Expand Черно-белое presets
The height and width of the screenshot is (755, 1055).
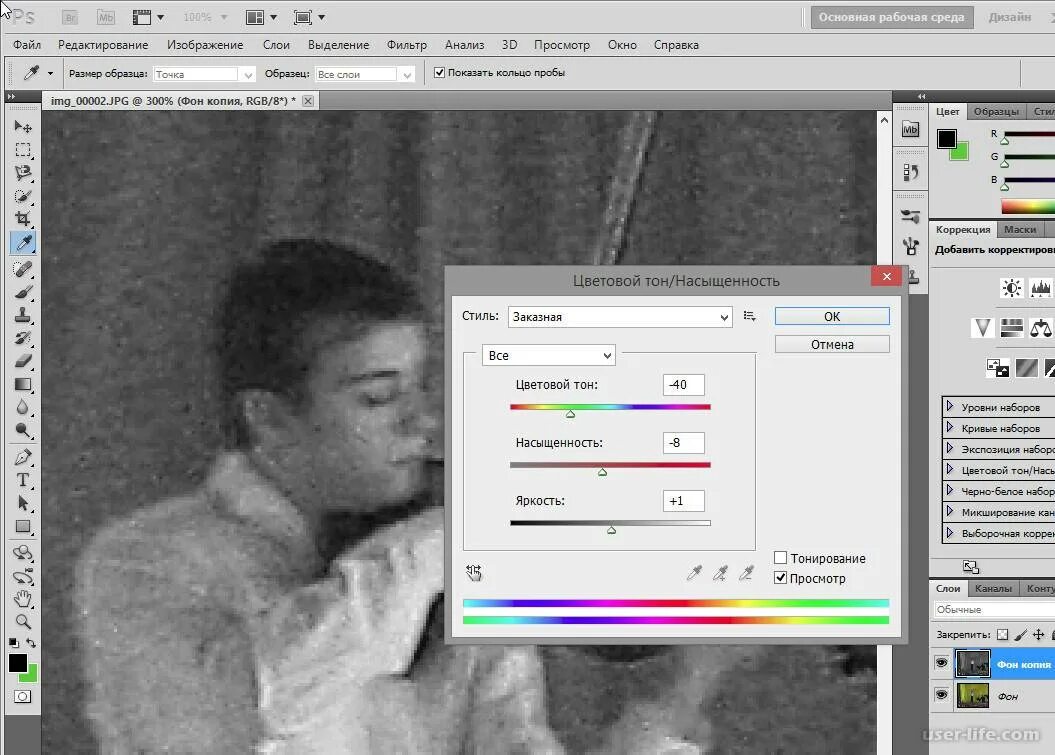(949, 491)
